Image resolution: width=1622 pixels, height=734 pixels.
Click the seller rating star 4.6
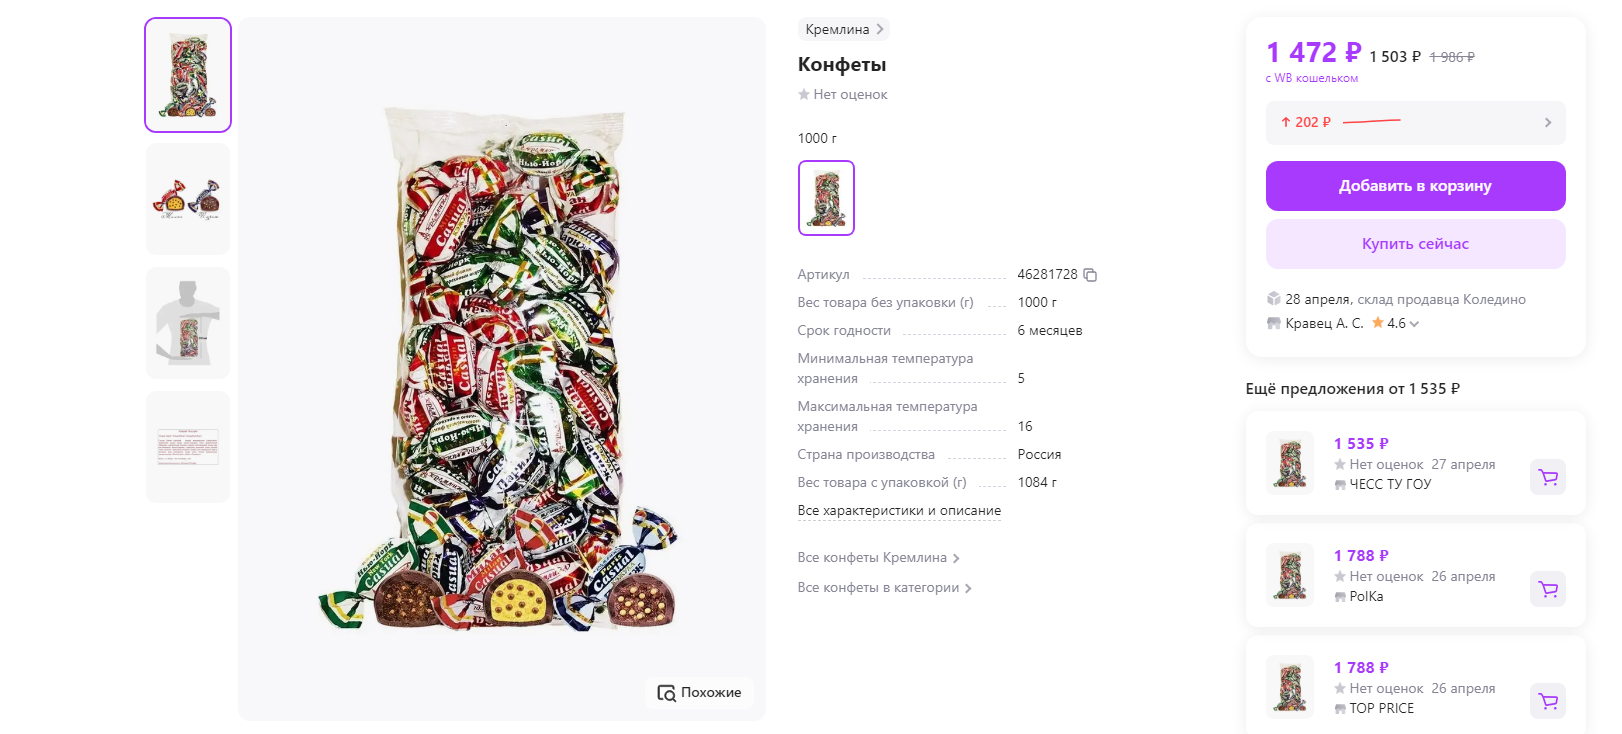1378,323
